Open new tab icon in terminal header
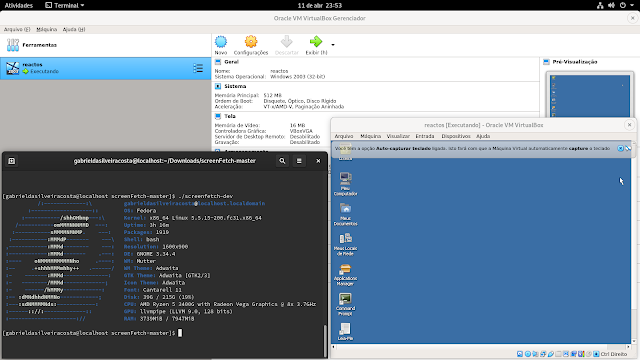This screenshot has height=360, width=640. click(11, 161)
